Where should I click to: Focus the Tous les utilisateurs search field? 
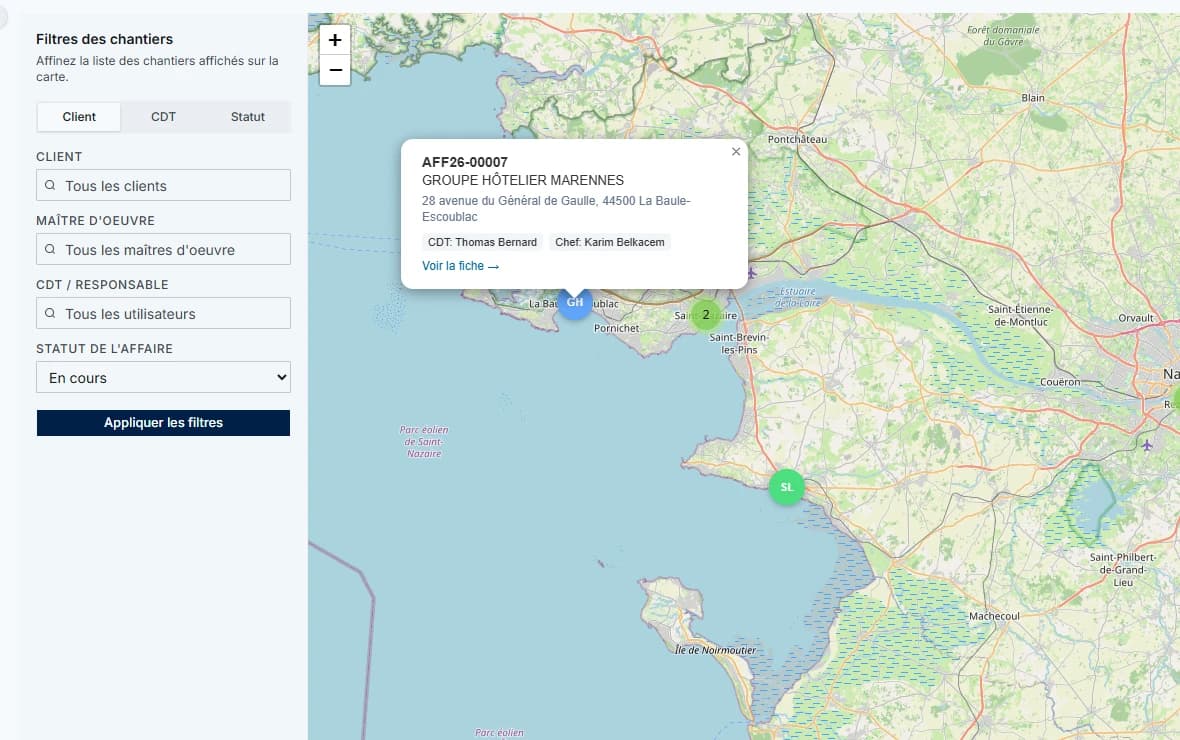point(163,313)
